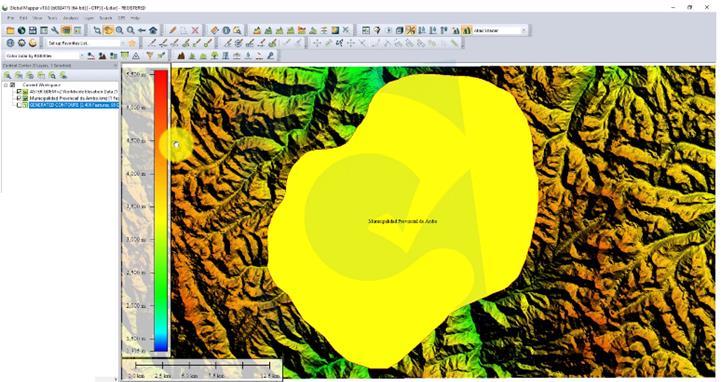Toggle ASTER GDEM elevation layer checkbox
Screen dimensions: 728x382
coord(19,92)
